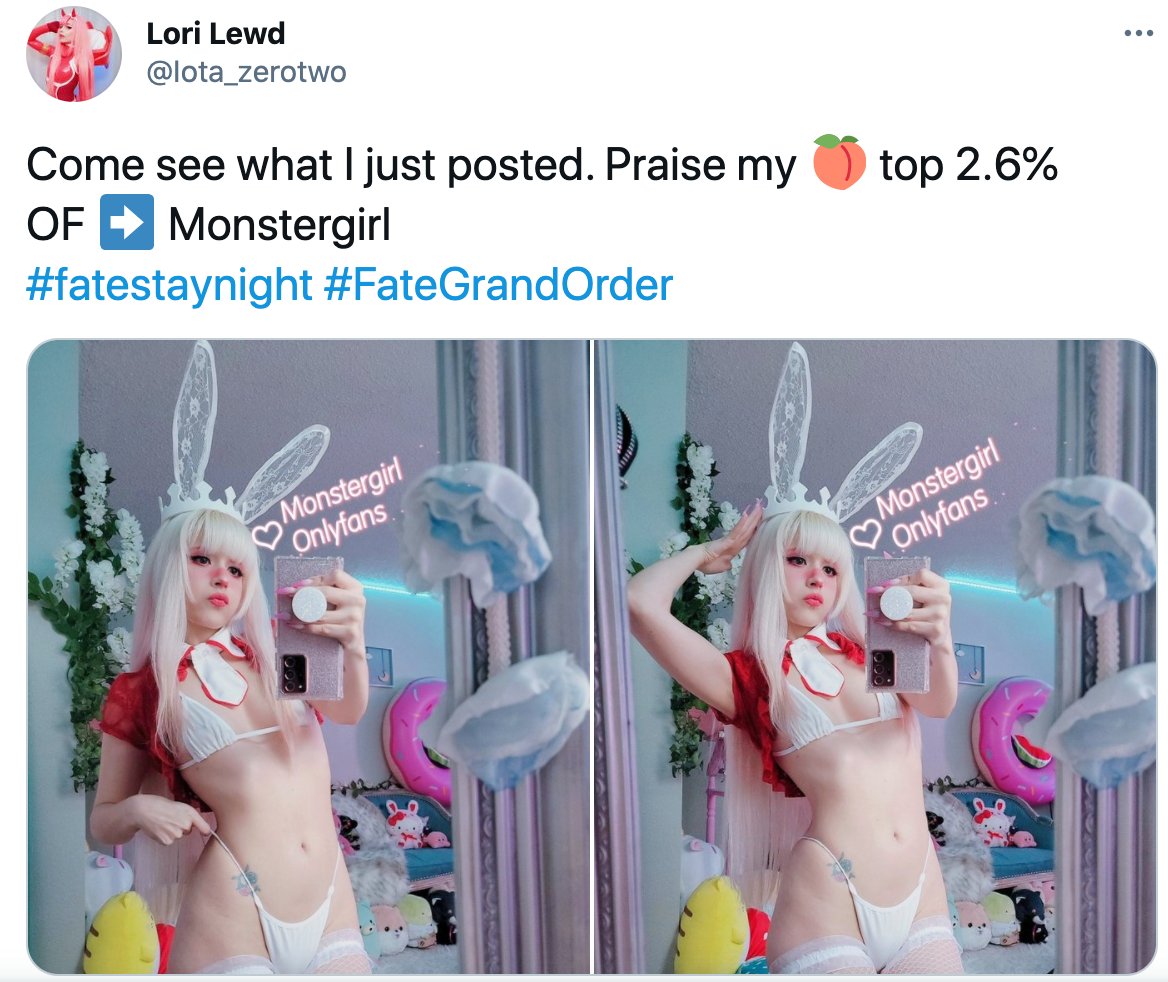Click the heart icon in left photo watermark
Viewport: 1168px width, 982px height.
(x=266, y=534)
